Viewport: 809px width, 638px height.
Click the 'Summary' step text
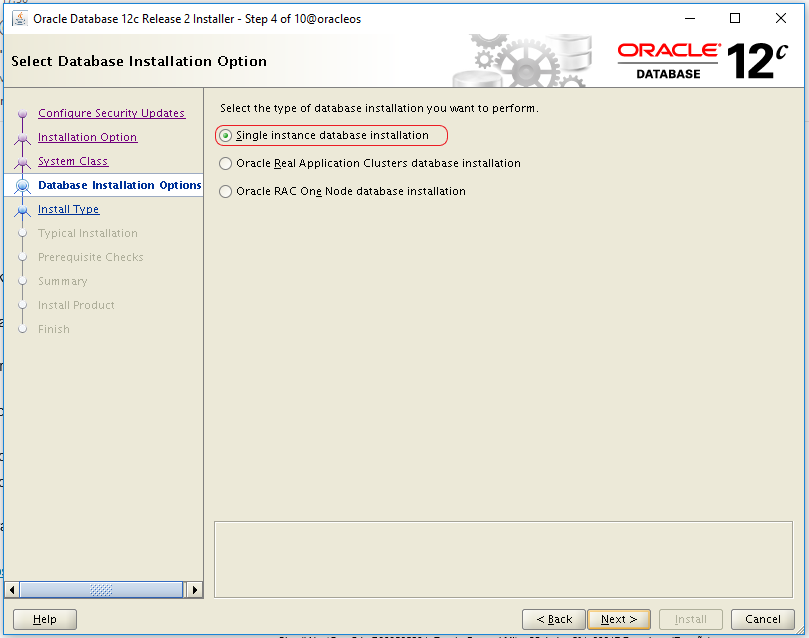[62, 281]
